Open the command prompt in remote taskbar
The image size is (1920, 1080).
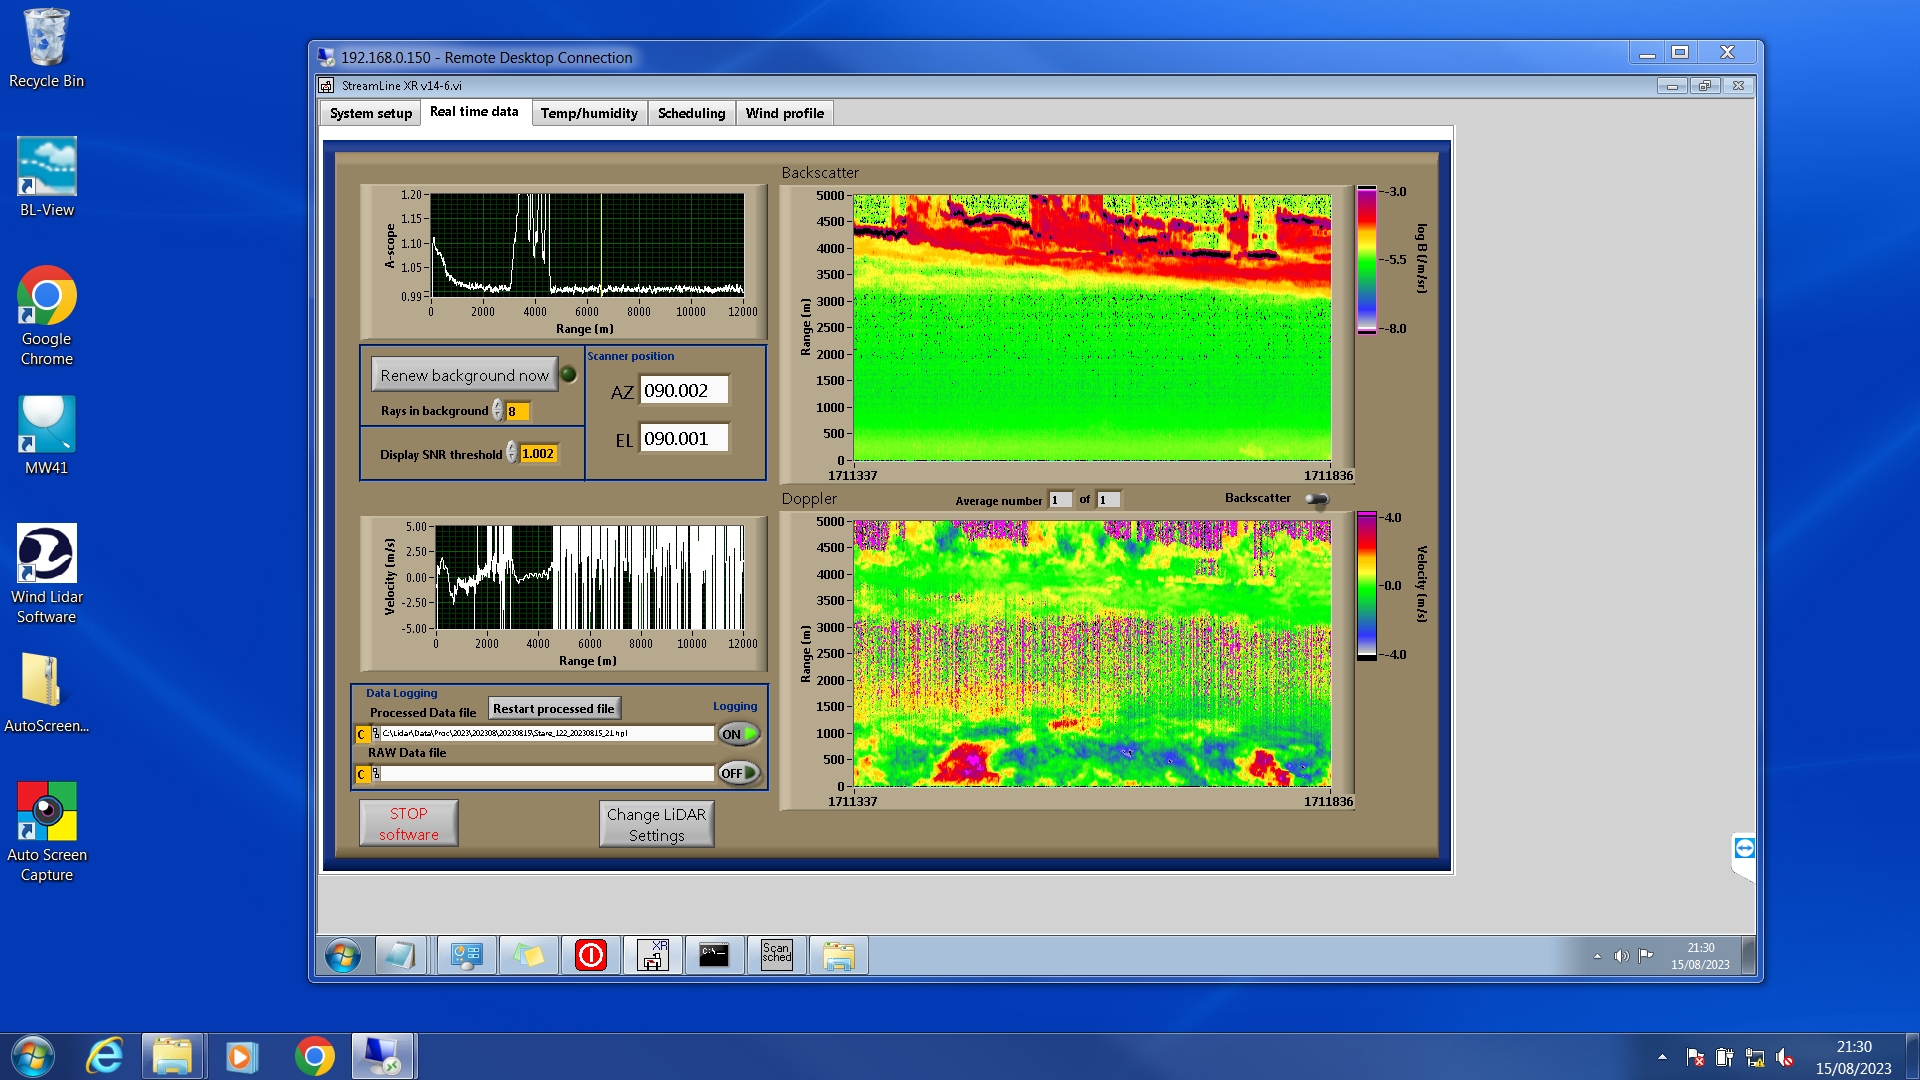(x=714, y=955)
